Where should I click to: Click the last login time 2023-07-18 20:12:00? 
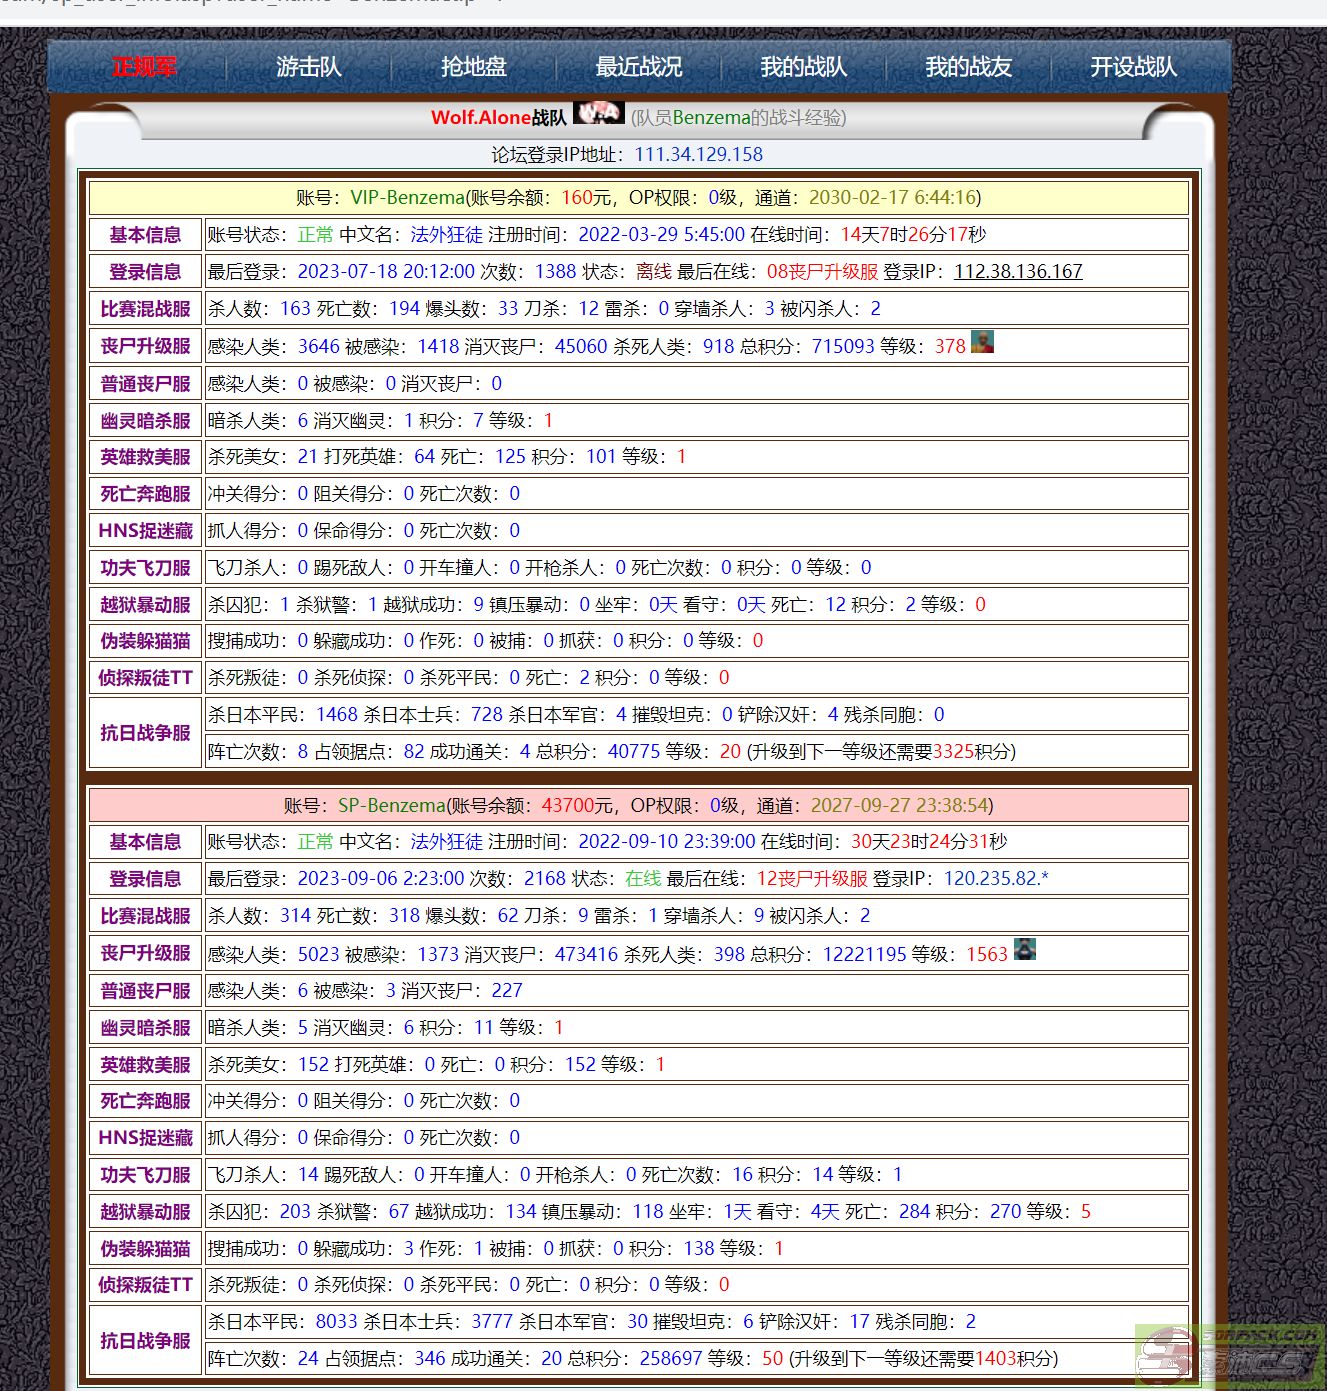pyautogui.click(x=386, y=271)
